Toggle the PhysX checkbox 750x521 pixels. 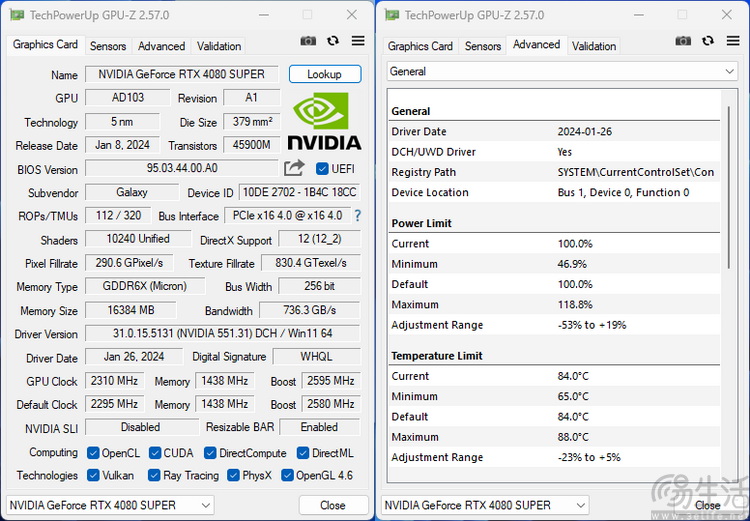coord(233,475)
